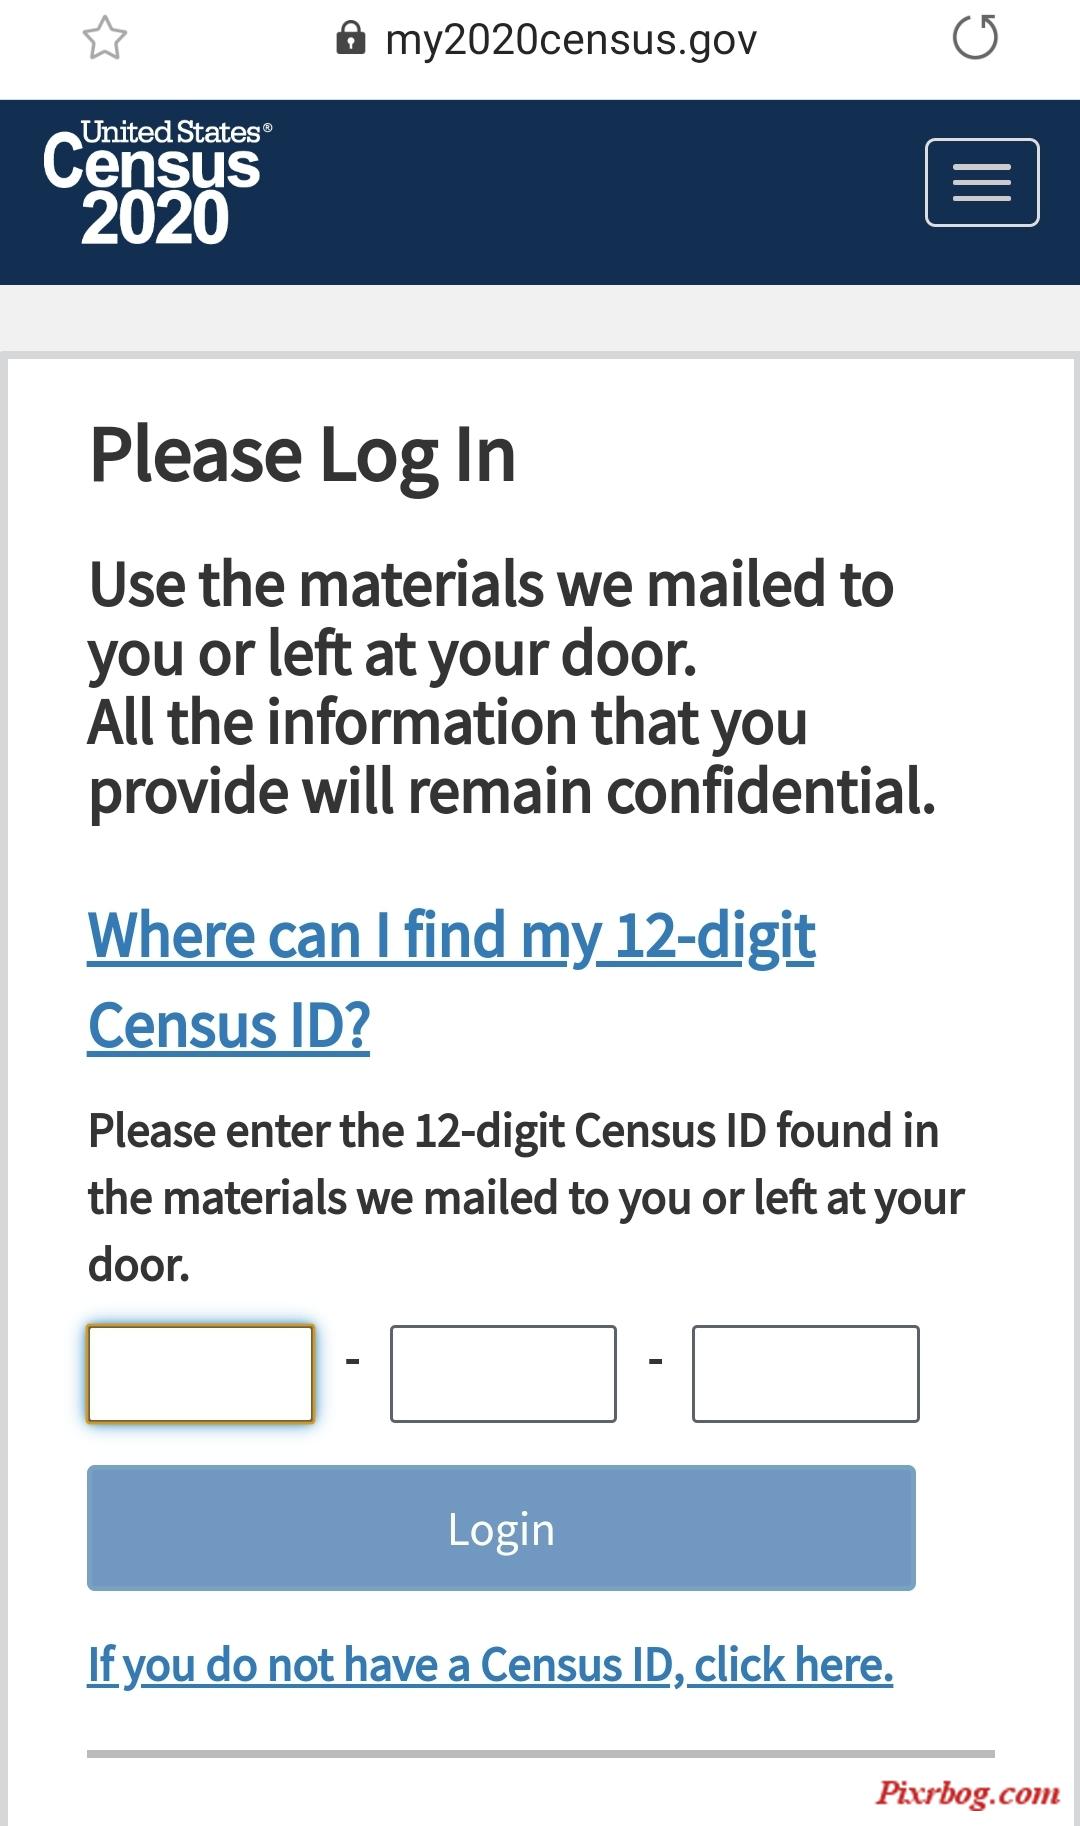Click the blue Login button
This screenshot has height=1826, width=1080.
(x=501, y=1527)
